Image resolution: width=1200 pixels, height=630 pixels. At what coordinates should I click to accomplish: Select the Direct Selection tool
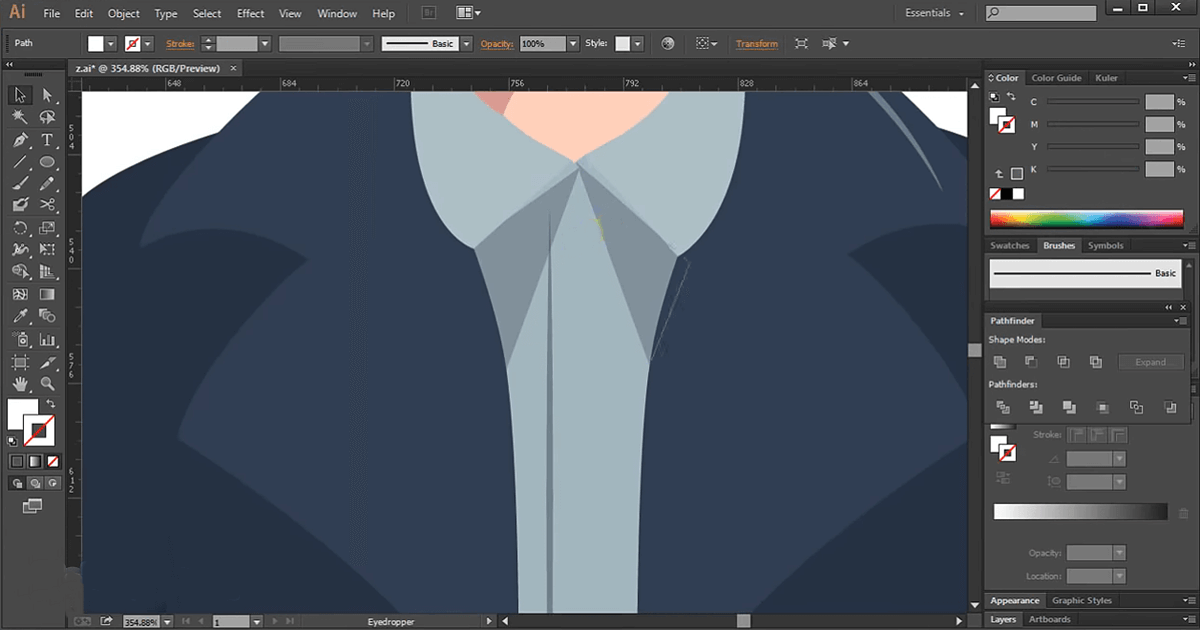coord(47,95)
